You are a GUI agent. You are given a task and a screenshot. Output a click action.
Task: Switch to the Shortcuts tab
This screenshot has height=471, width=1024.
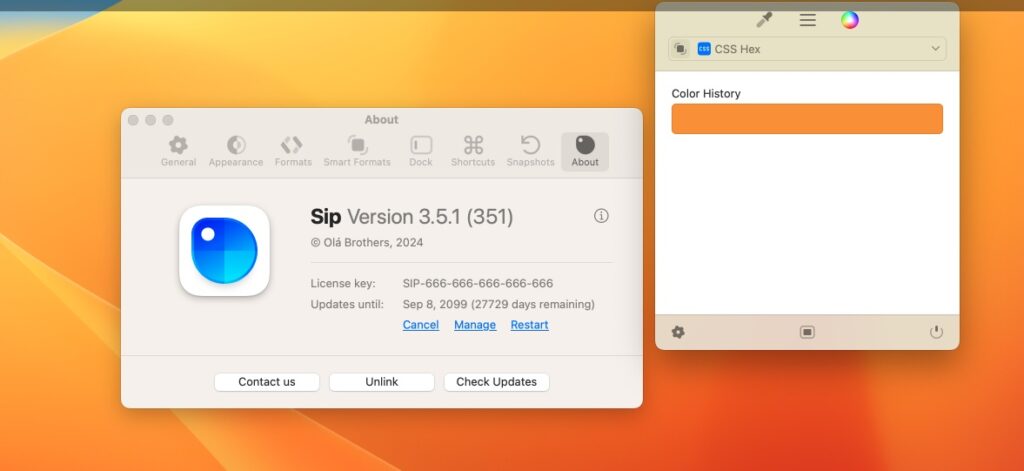(x=473, y=152)
